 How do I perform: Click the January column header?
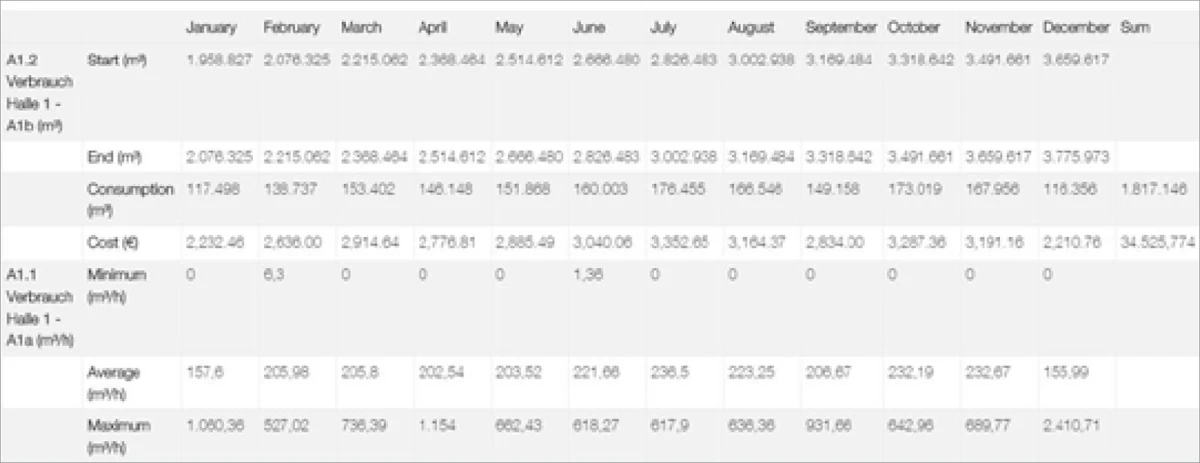click(x=210, y=27)
